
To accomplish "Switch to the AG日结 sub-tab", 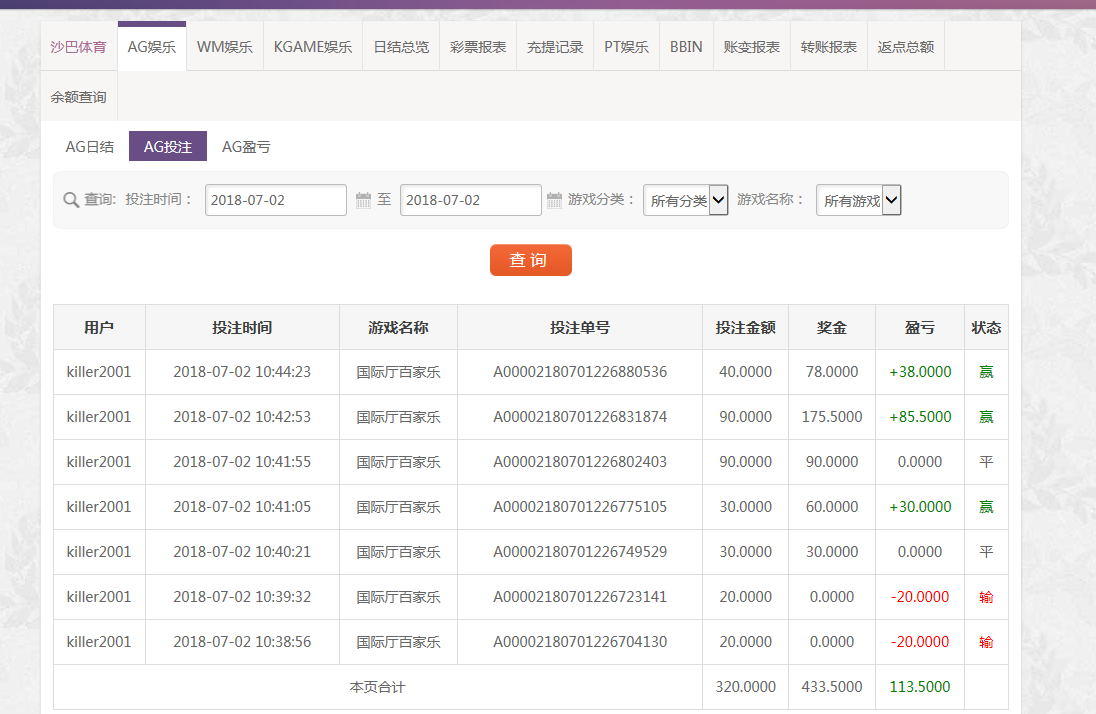I will [90, 147].
